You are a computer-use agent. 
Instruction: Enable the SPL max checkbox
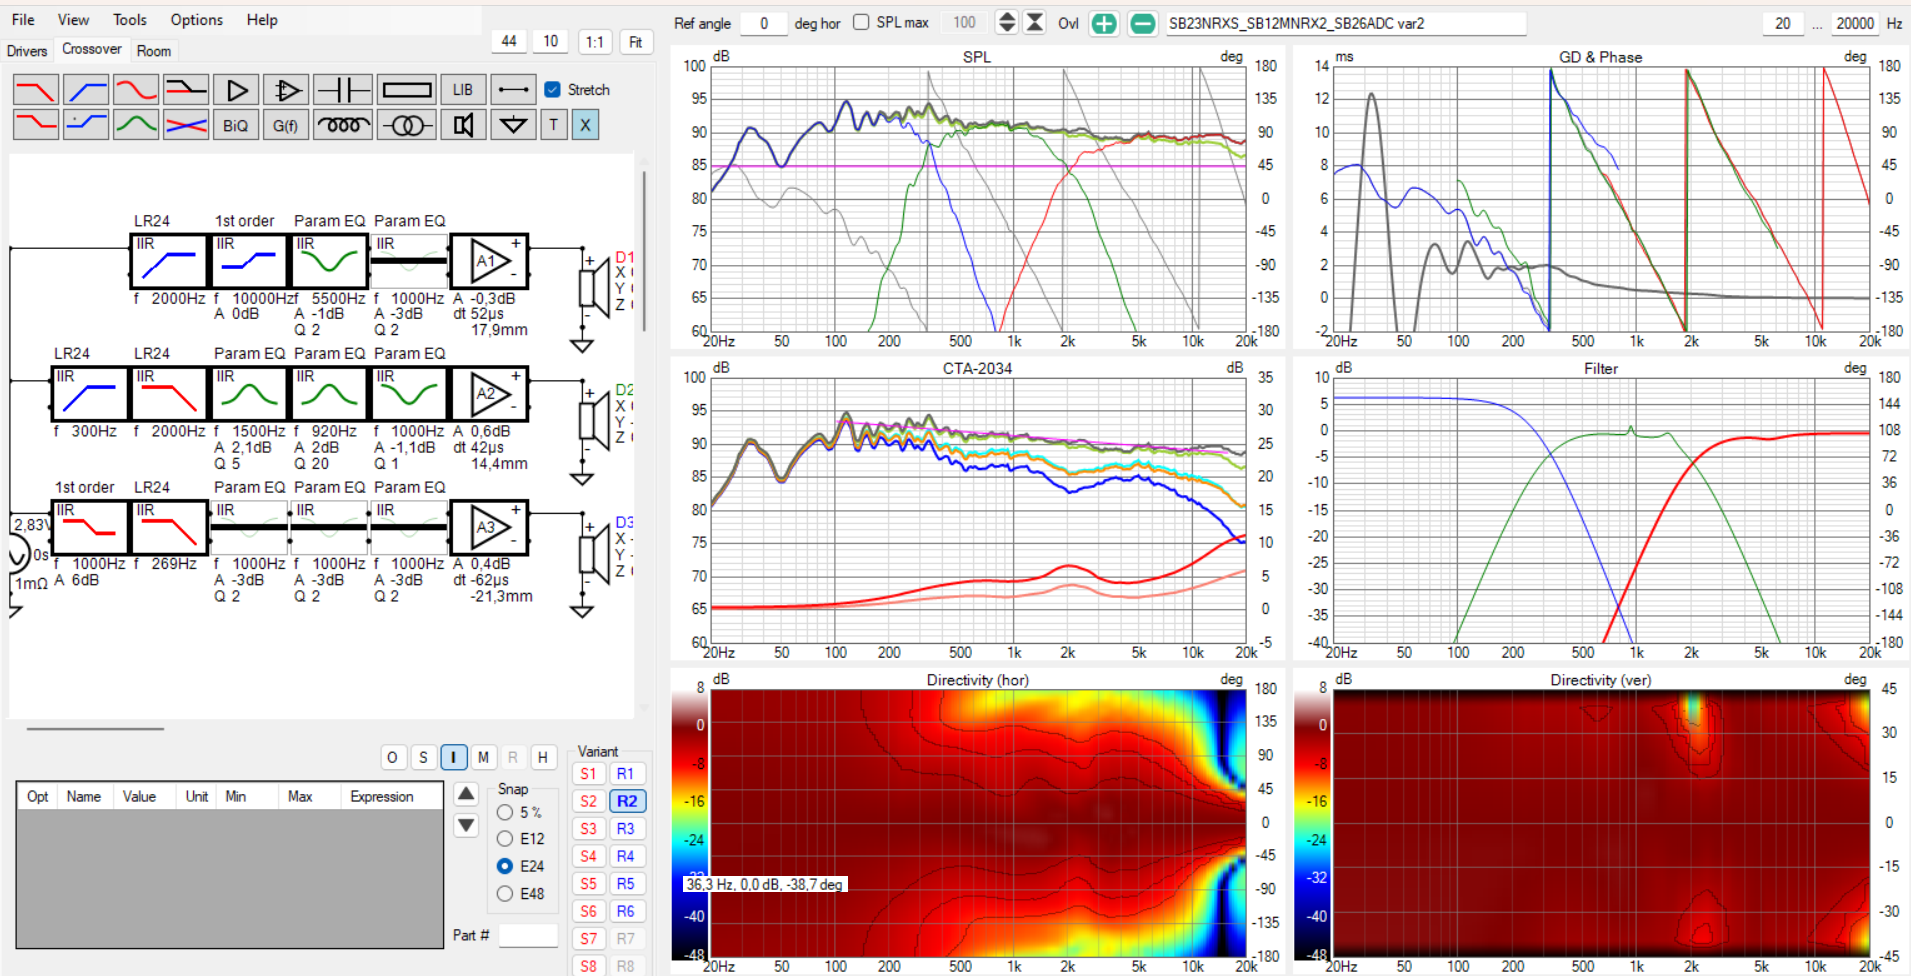[x=861, y=22]
